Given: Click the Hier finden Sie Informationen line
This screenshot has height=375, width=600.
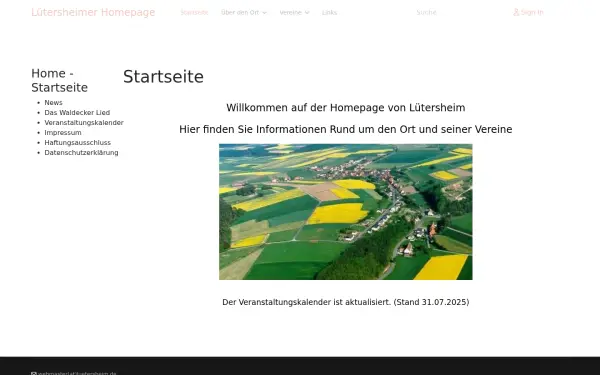Looking at the screenshot, I should pos(346,129).
